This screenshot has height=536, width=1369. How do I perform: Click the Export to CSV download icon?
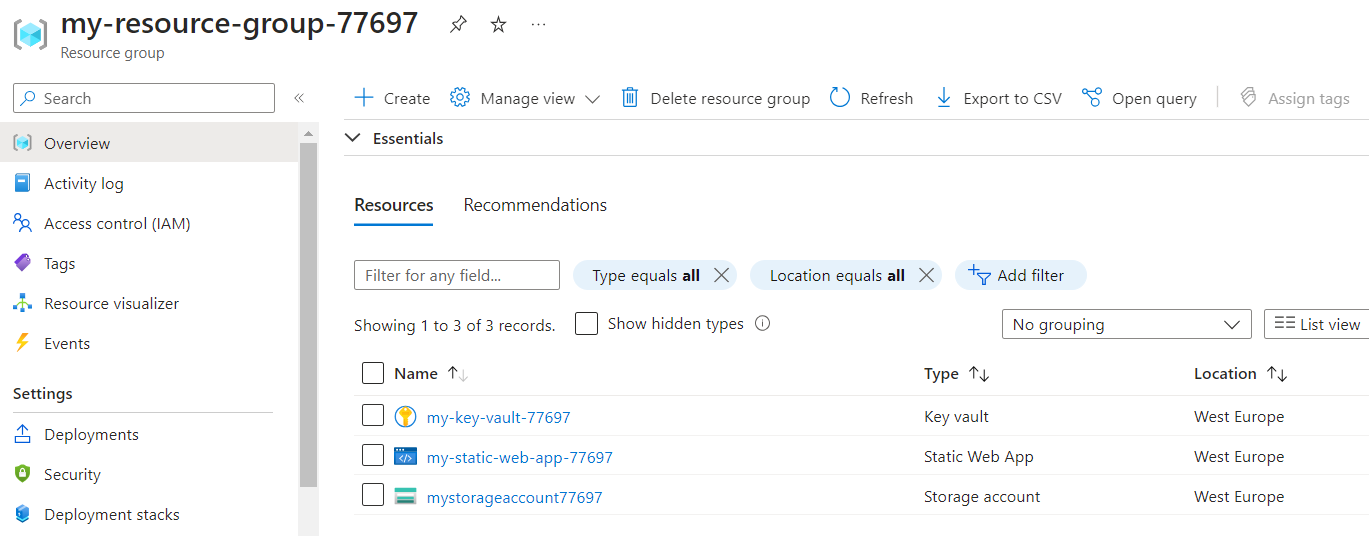[943, 98]
